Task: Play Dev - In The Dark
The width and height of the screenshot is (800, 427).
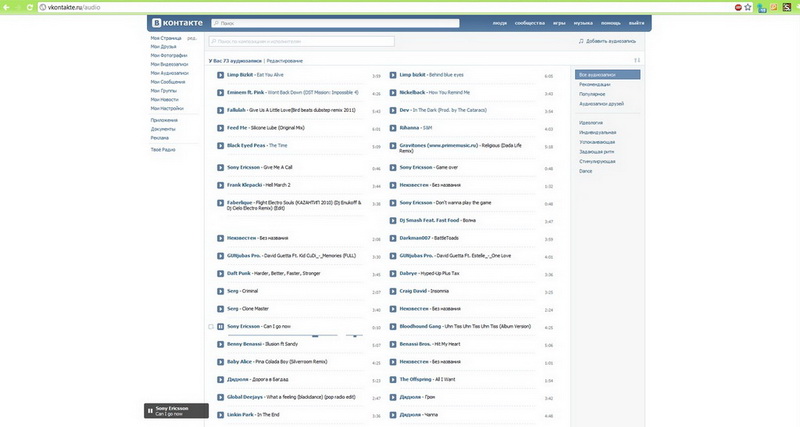Action: (x=393, y=110)
